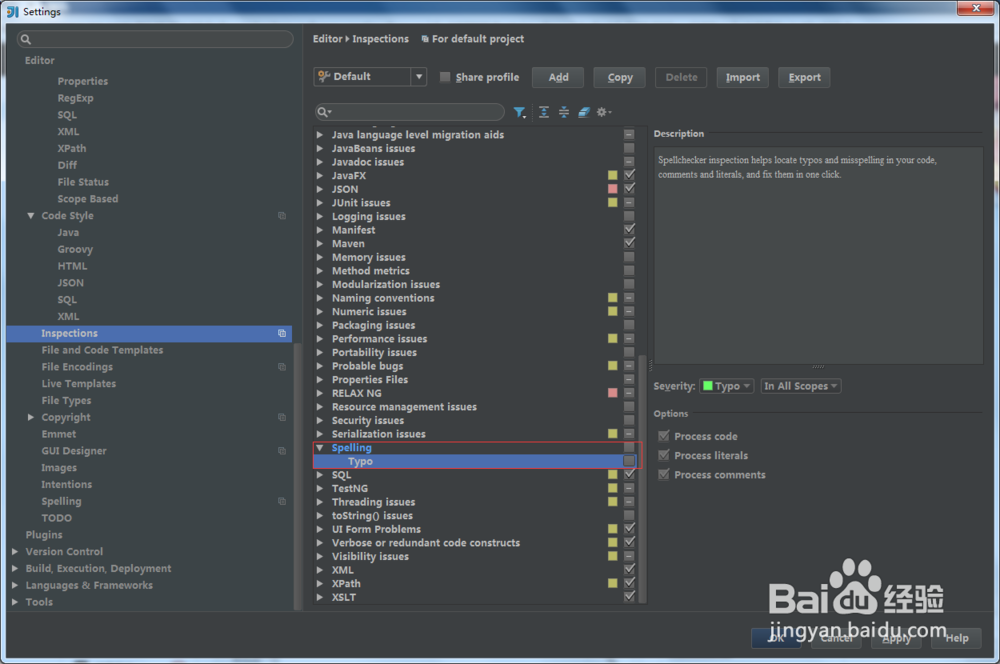Collapse the Spelling inspections group
The height and width of the screenshot is (664, 1000).
point(320,448)
